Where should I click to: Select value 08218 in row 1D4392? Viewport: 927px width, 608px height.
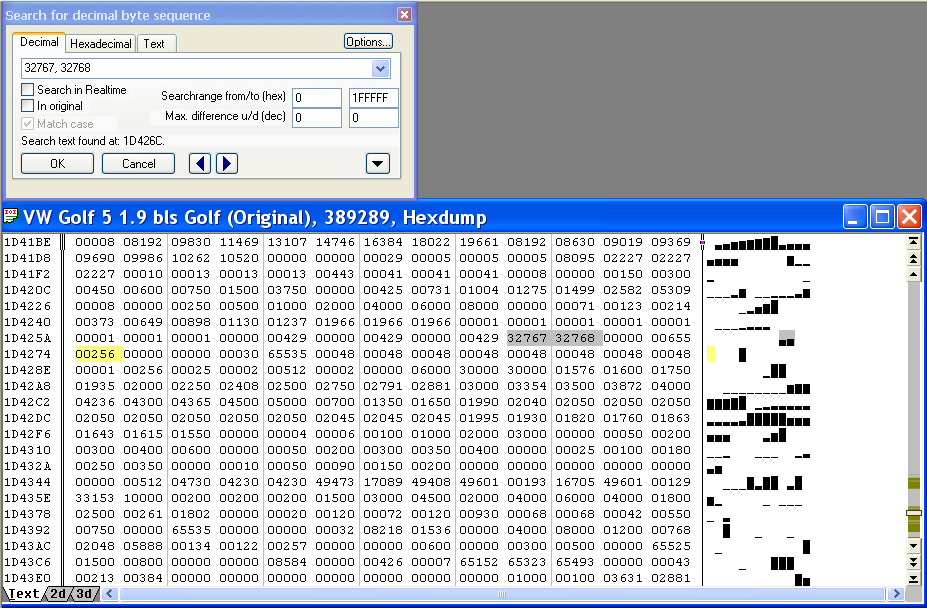point(383,530)
